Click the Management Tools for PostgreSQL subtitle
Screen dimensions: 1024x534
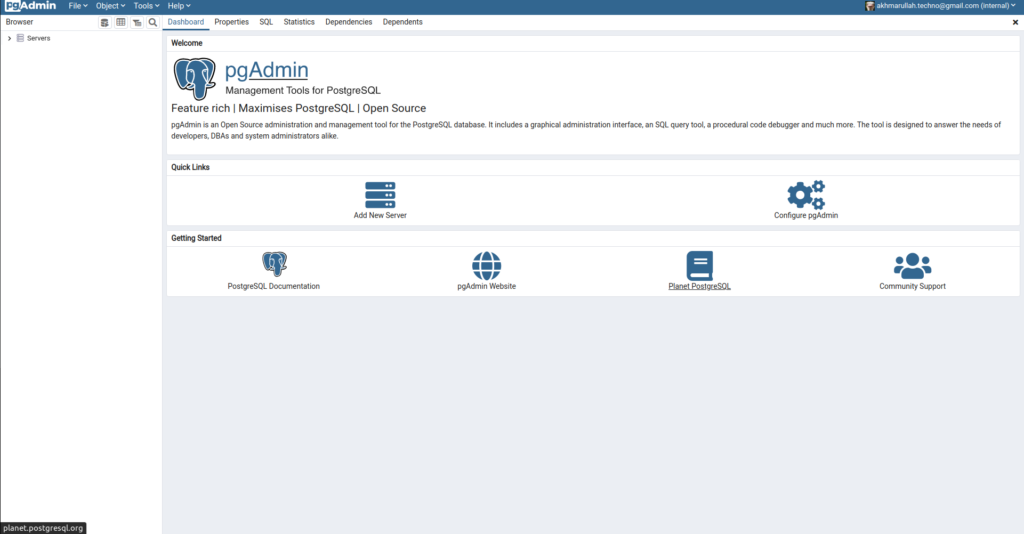pyautogui.click(x=303, y=91)
